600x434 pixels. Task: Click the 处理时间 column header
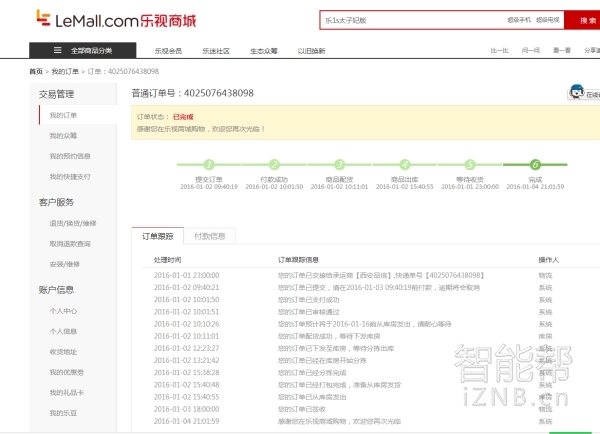168,260
